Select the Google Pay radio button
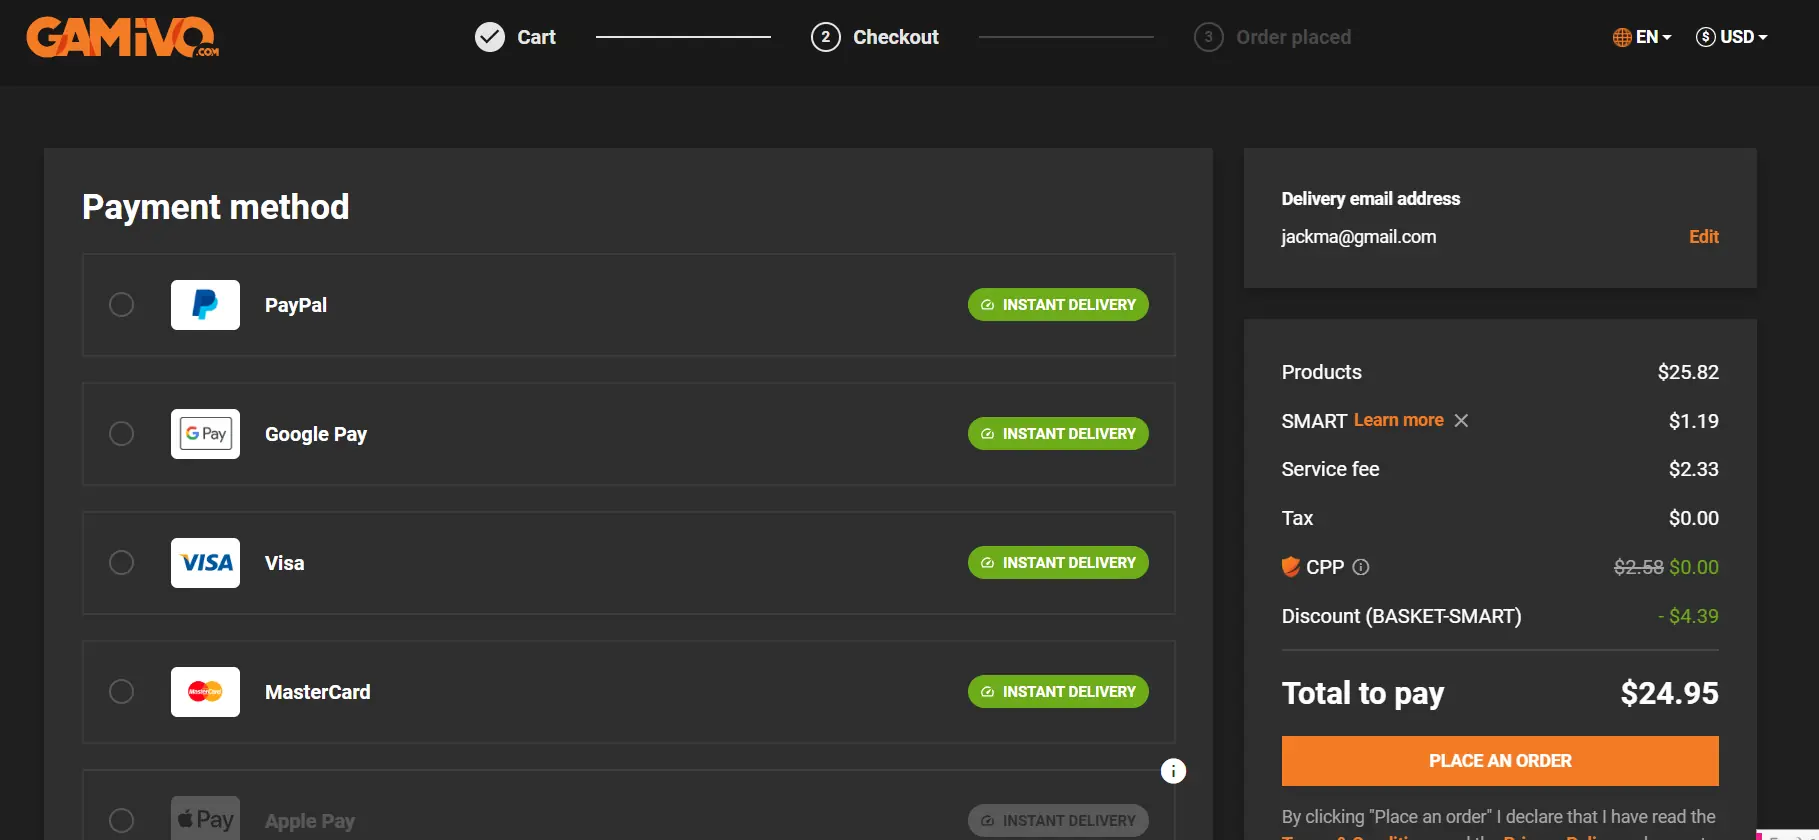 click(121, 433)
